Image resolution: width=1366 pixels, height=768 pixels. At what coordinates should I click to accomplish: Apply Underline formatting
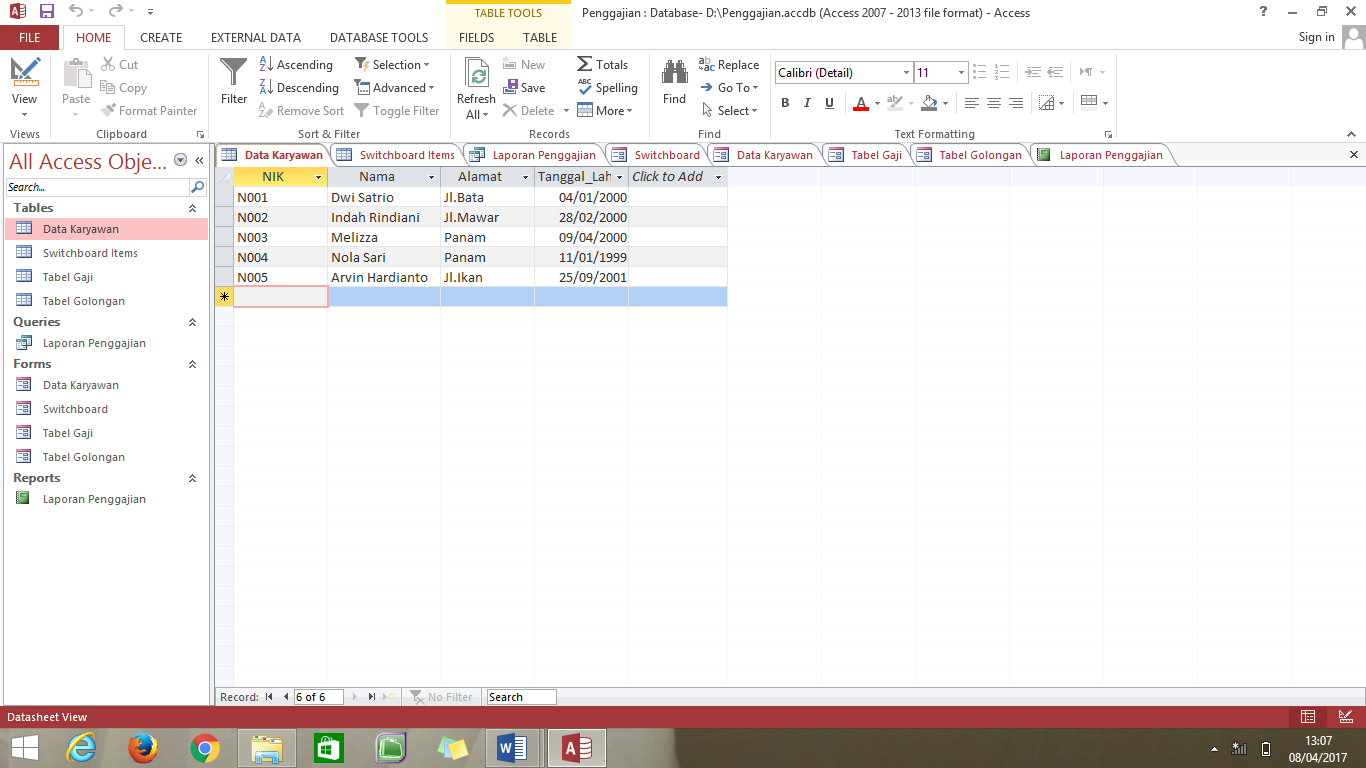pyautogui.click(x=829, y=103)
